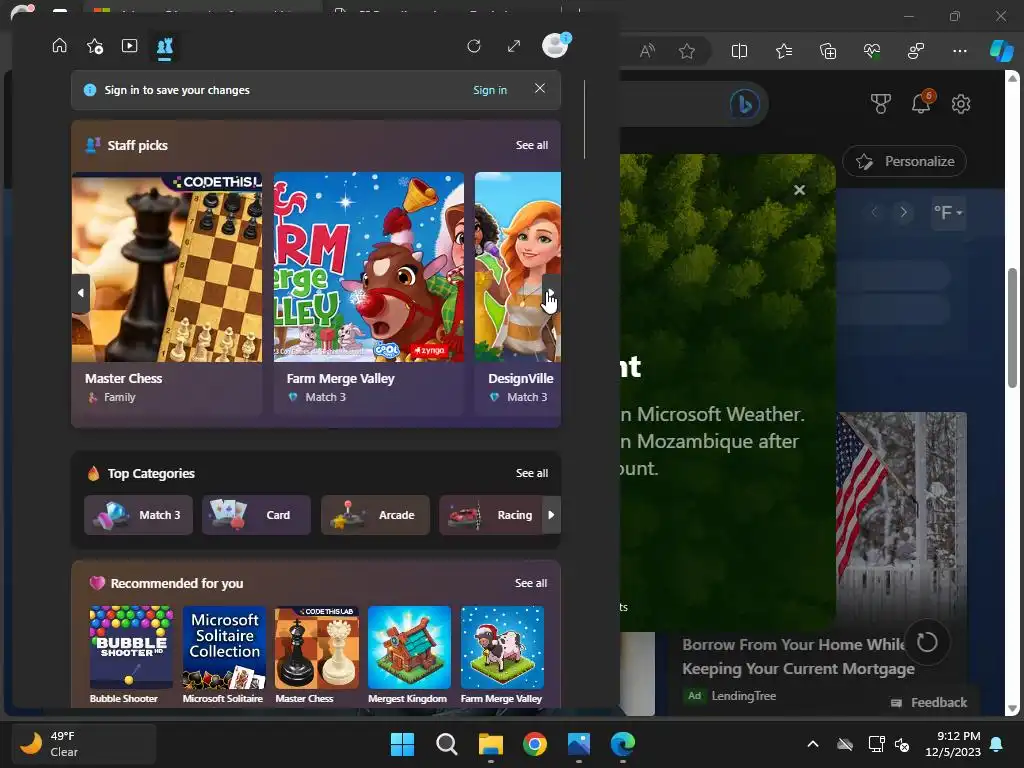Sign in to save your changes link
Screen dimensions: 1024x768
point(490,90)
